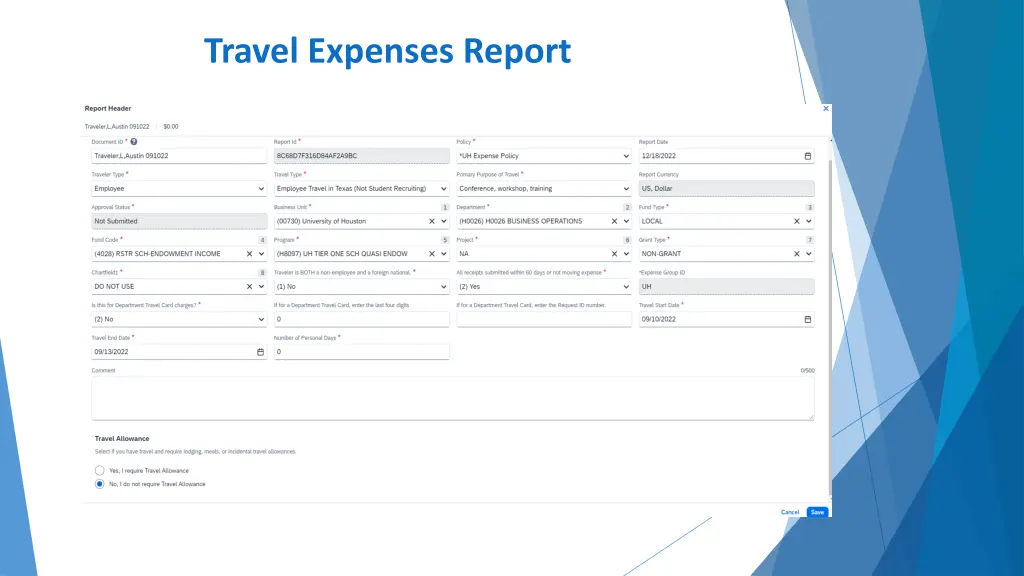Open the Travel Type dropdown
1024x576 pixels.
point(361,189)
